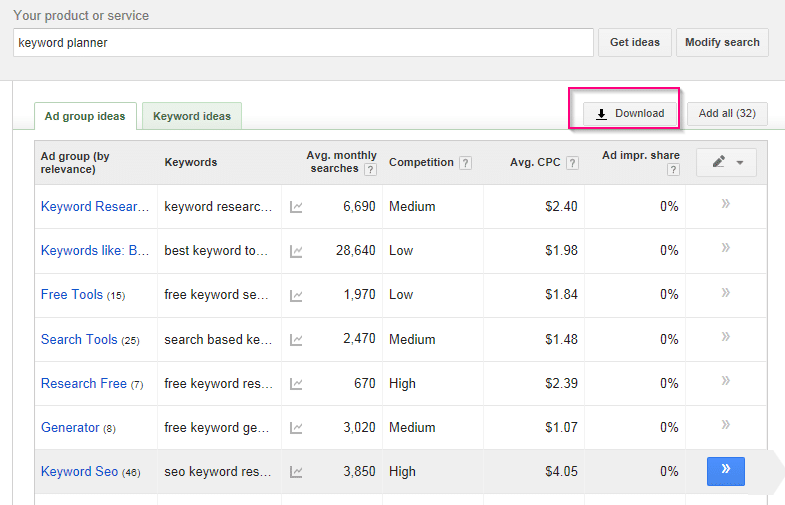Open help icon next to Avg. CPC
The image size is (785, 505).
coord(572,163)
